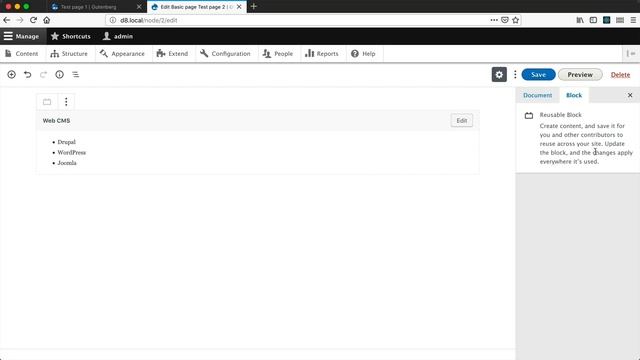Save page to Pocket icon
This screenshot has width=640, height=360.
505,20
